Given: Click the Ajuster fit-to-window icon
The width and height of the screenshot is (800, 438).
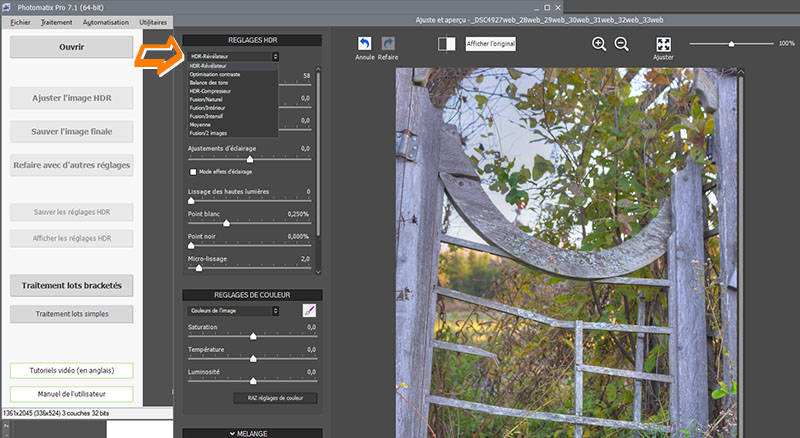Looking at the screenshot, I should [x=663, y=44].
